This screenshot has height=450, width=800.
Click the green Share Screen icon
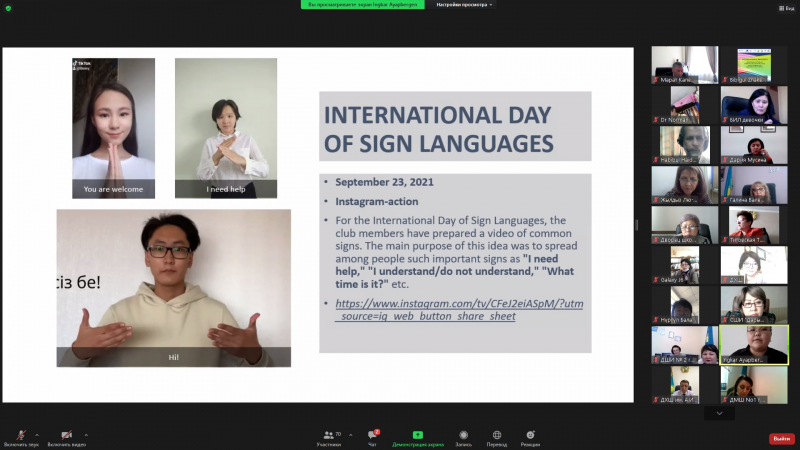tap(417, 437)
